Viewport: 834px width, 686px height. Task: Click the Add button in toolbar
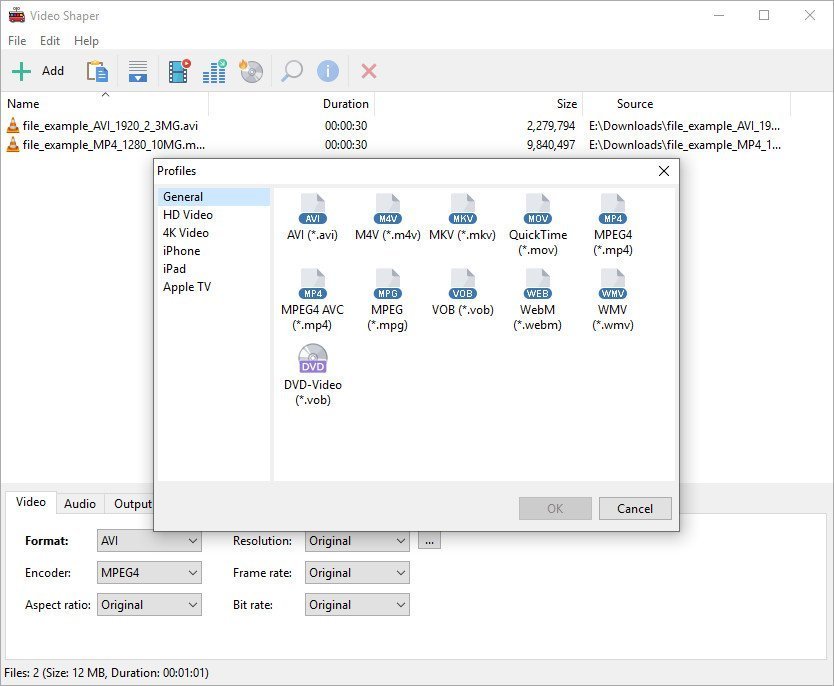point(38,71)
